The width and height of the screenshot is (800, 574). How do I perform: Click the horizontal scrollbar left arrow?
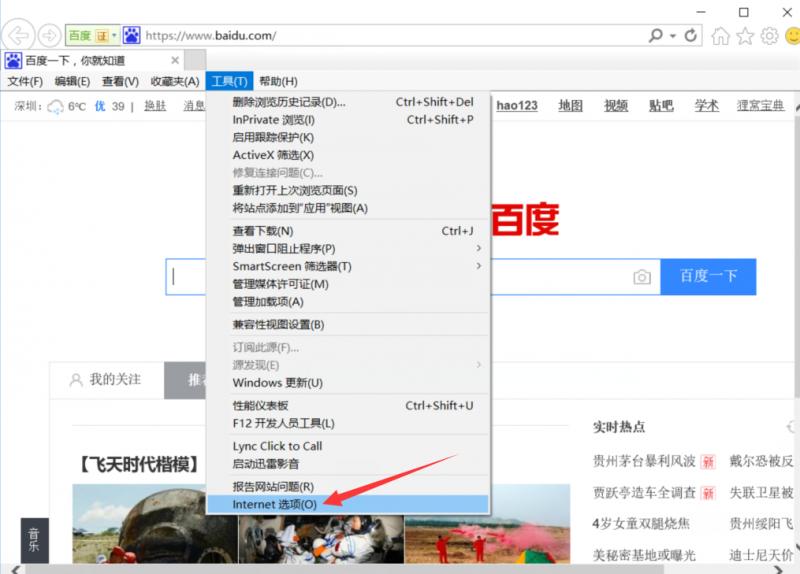(15, 569)
